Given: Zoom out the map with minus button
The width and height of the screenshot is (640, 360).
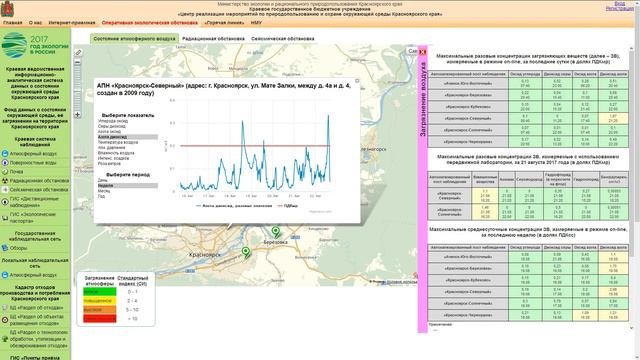Looking at the screenshot, I should click(x=78, y=62).
